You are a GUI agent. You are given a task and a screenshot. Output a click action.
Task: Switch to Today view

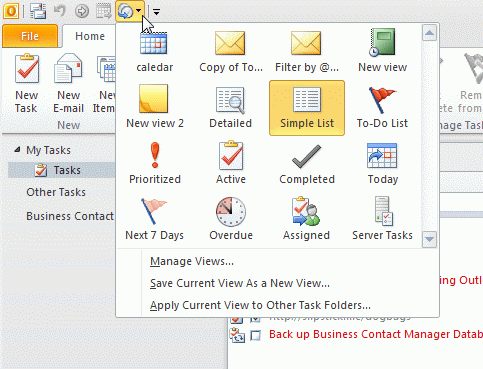click(382, 163)
